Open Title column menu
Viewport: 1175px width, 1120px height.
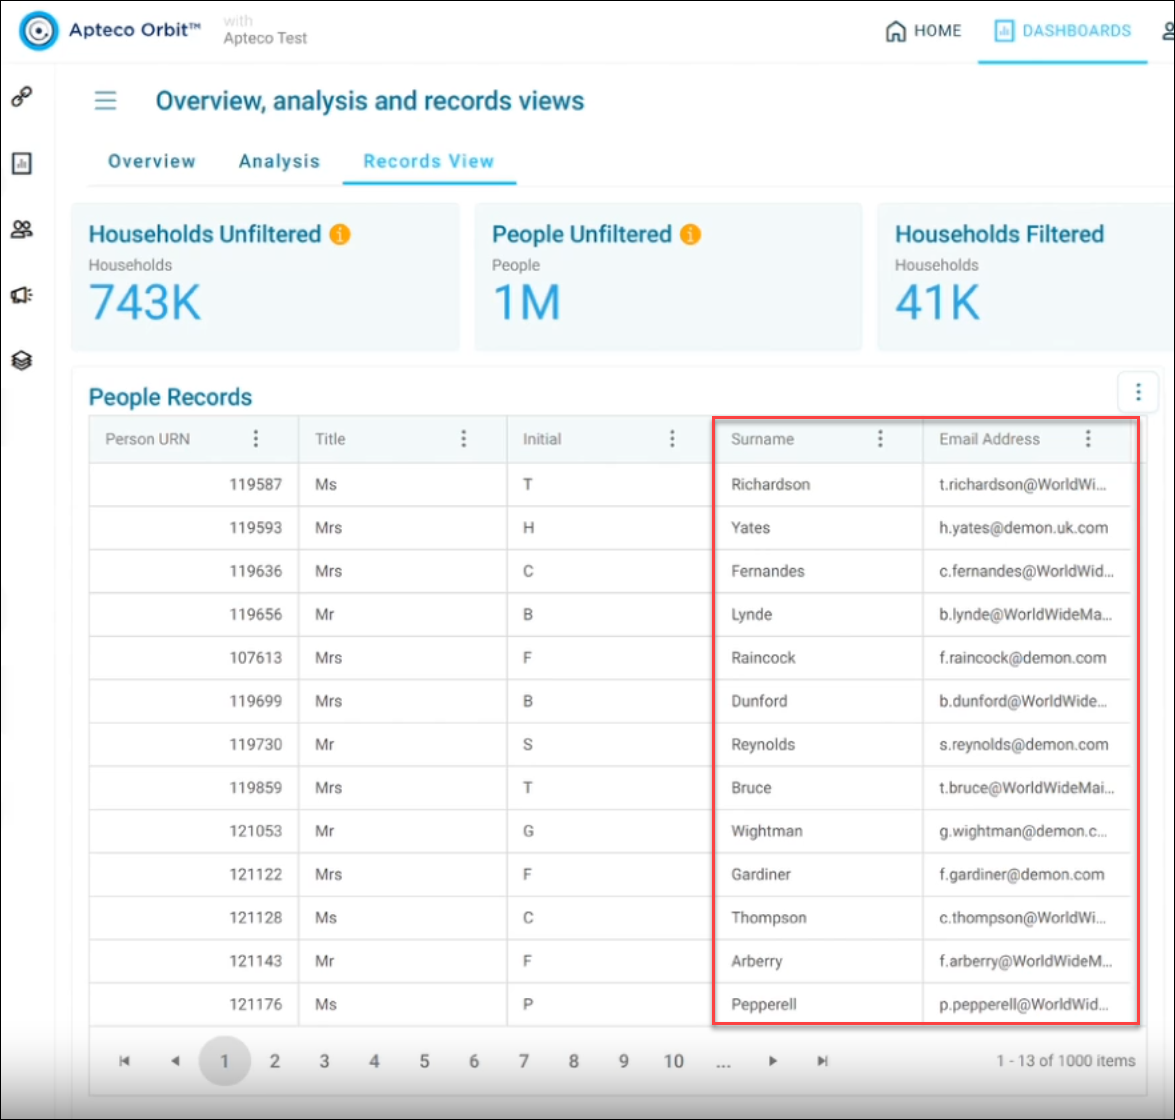[464, 438]
